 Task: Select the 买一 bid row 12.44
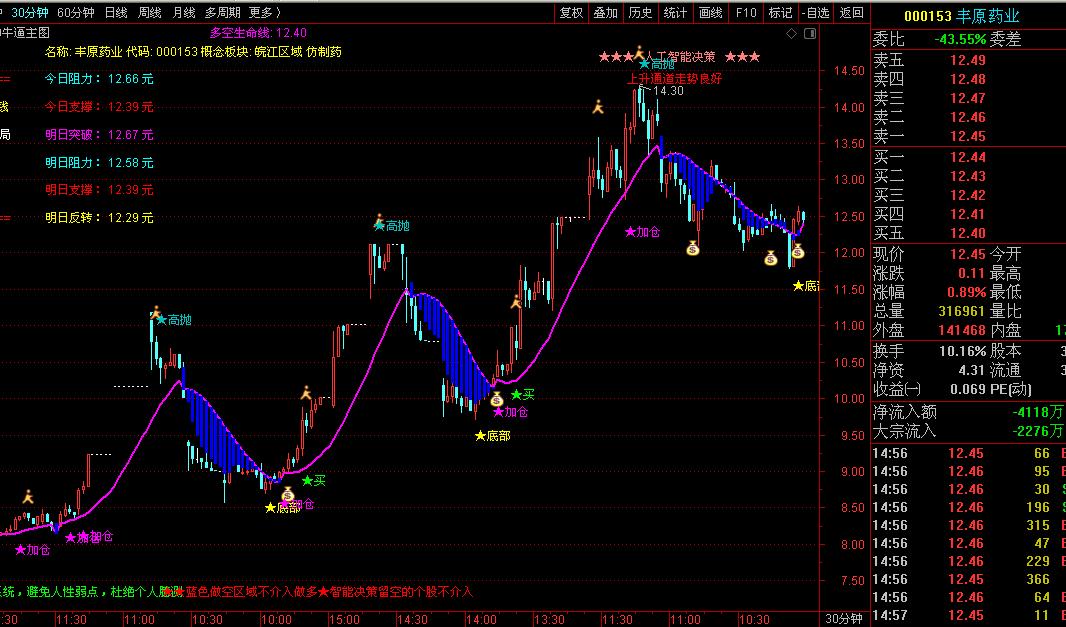coord(969,157)
